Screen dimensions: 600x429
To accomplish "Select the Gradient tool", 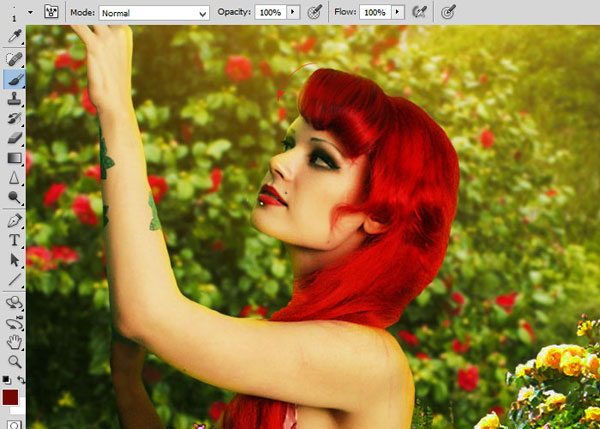I will [x=15, y=158].
